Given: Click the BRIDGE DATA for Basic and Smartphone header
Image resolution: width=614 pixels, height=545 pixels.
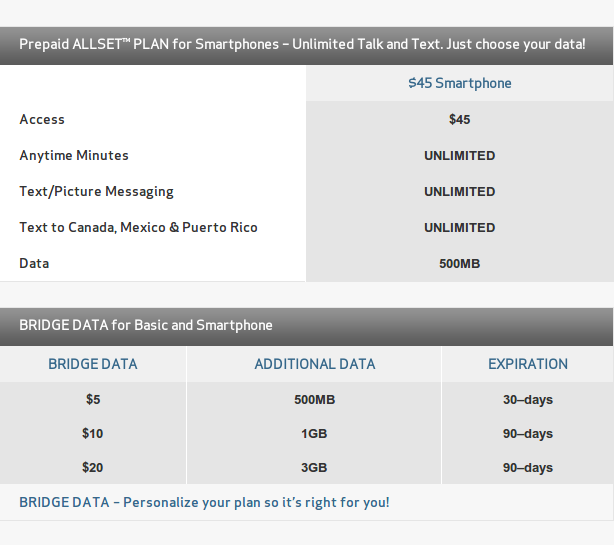Looking at the screenshot, I should 306,327.
